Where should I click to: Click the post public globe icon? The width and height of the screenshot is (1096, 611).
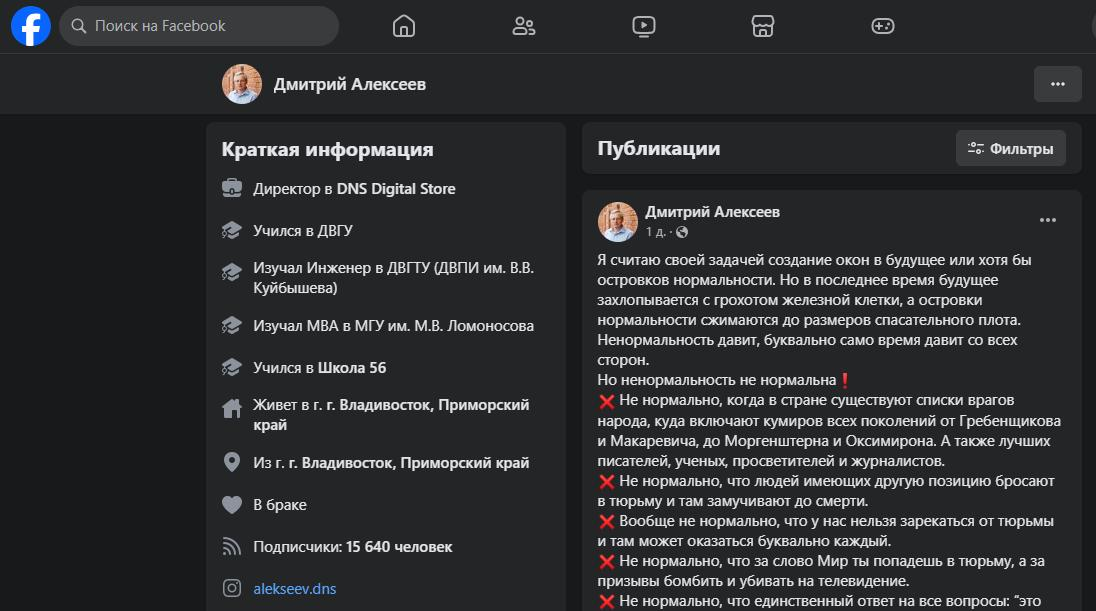682,232
